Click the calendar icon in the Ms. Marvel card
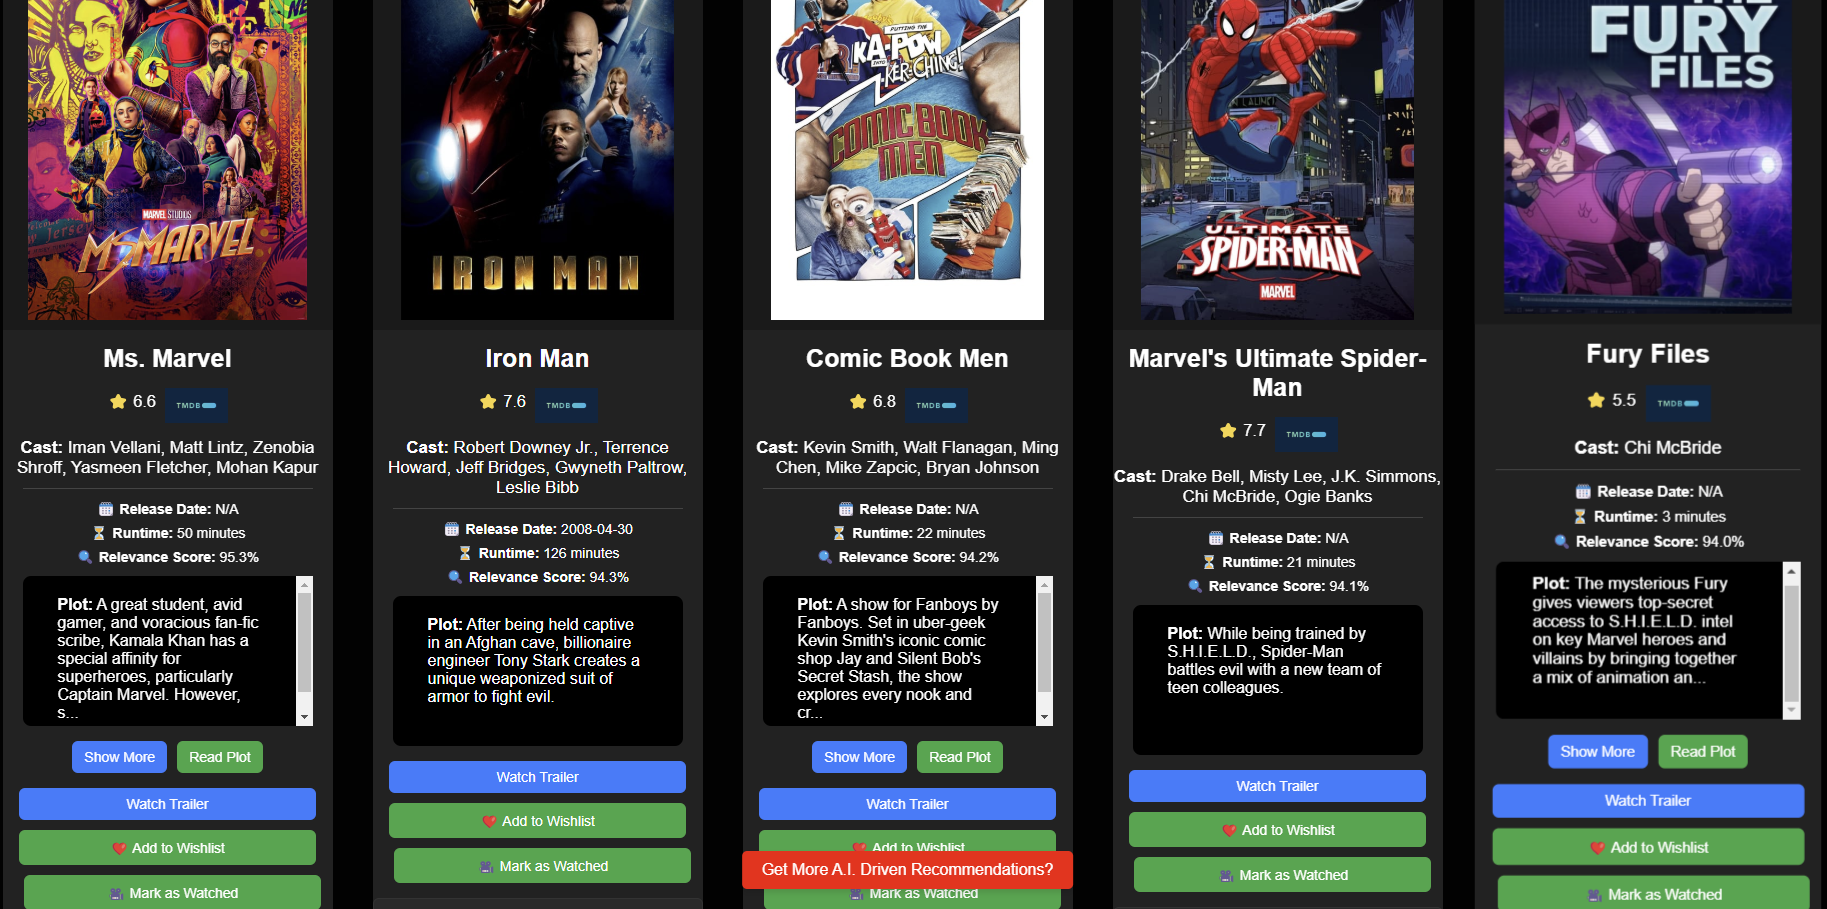Viewport: 1827px width, 909px height. pyautogui.click(x=106, y=509)
